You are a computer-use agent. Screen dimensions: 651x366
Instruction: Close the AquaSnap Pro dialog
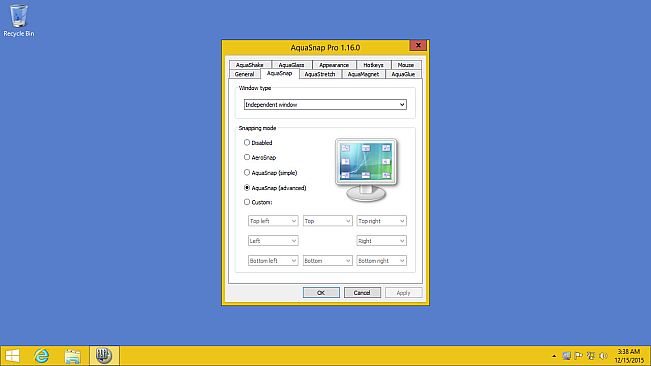click(x=418, y=45)
